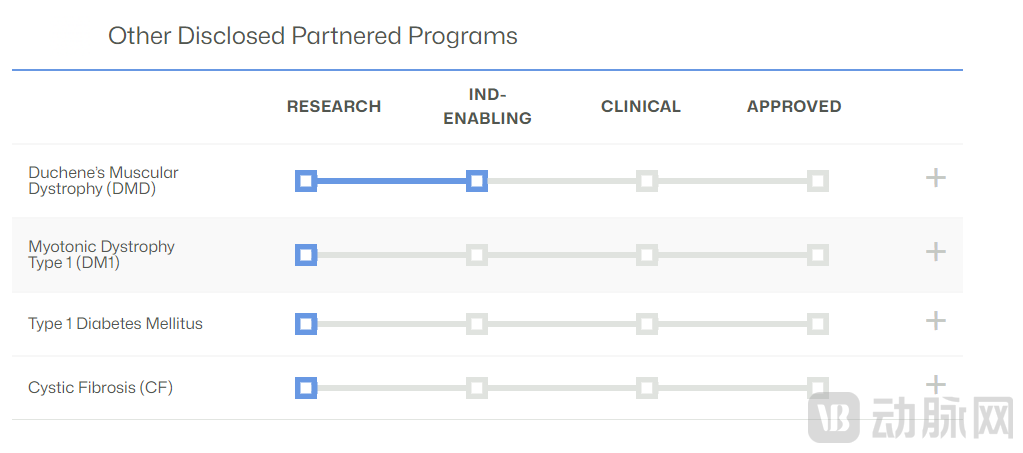Expand the Cystic Fibrosis (CF) row
Viewport: 1023px width, 453px height.
(935, 384)
